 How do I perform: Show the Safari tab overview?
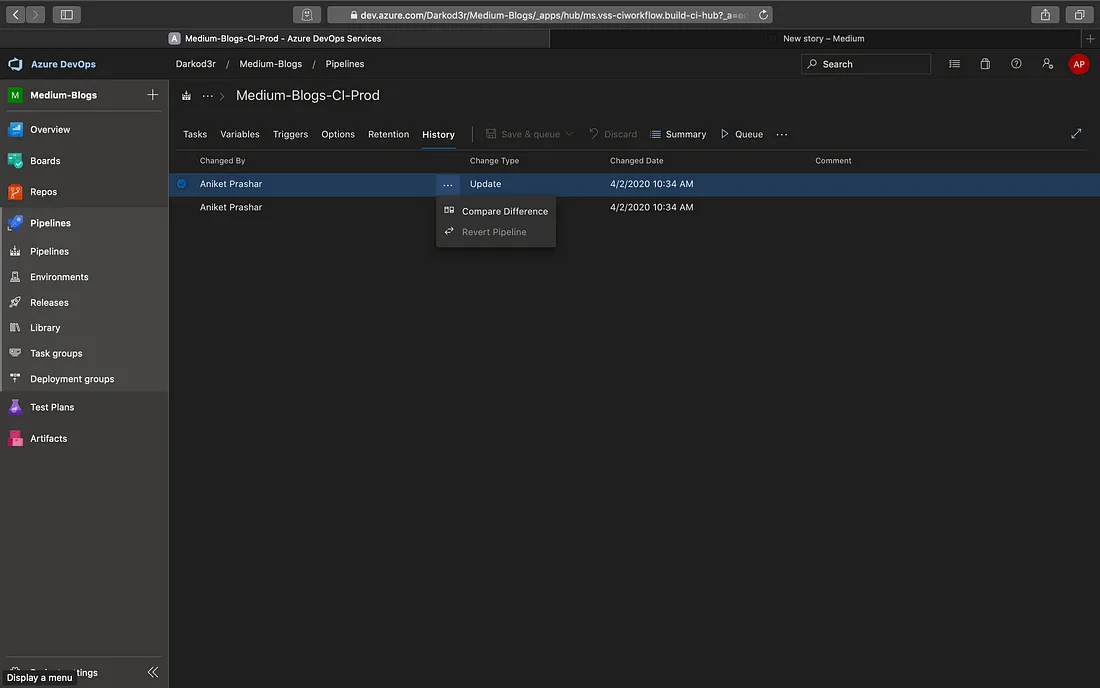coord(1079,15)
